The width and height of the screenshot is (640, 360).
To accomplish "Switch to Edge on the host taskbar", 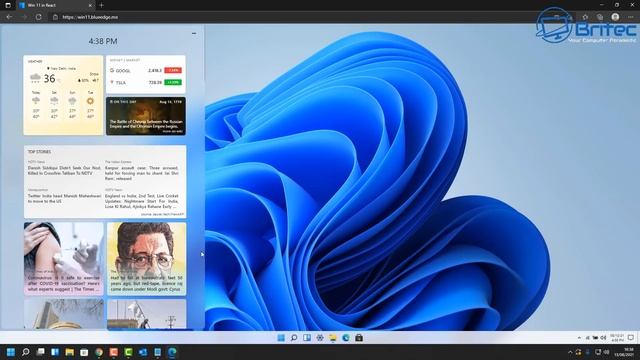I will (x=172, y=352).
